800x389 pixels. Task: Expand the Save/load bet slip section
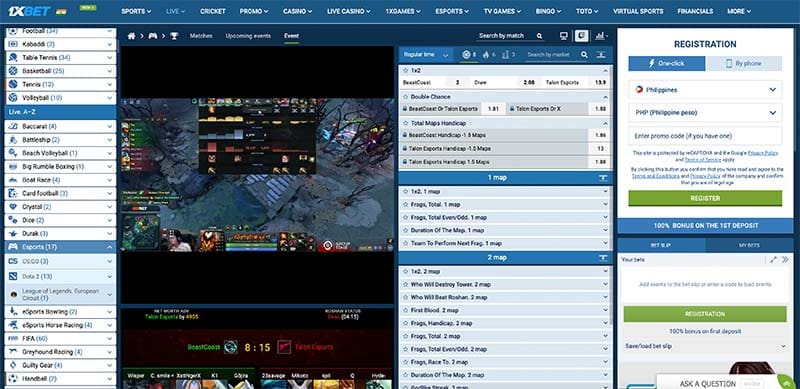705,346
